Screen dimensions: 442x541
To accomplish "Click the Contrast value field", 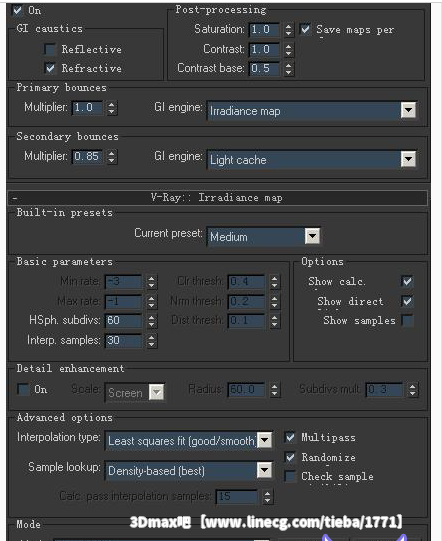I will 264,49.
